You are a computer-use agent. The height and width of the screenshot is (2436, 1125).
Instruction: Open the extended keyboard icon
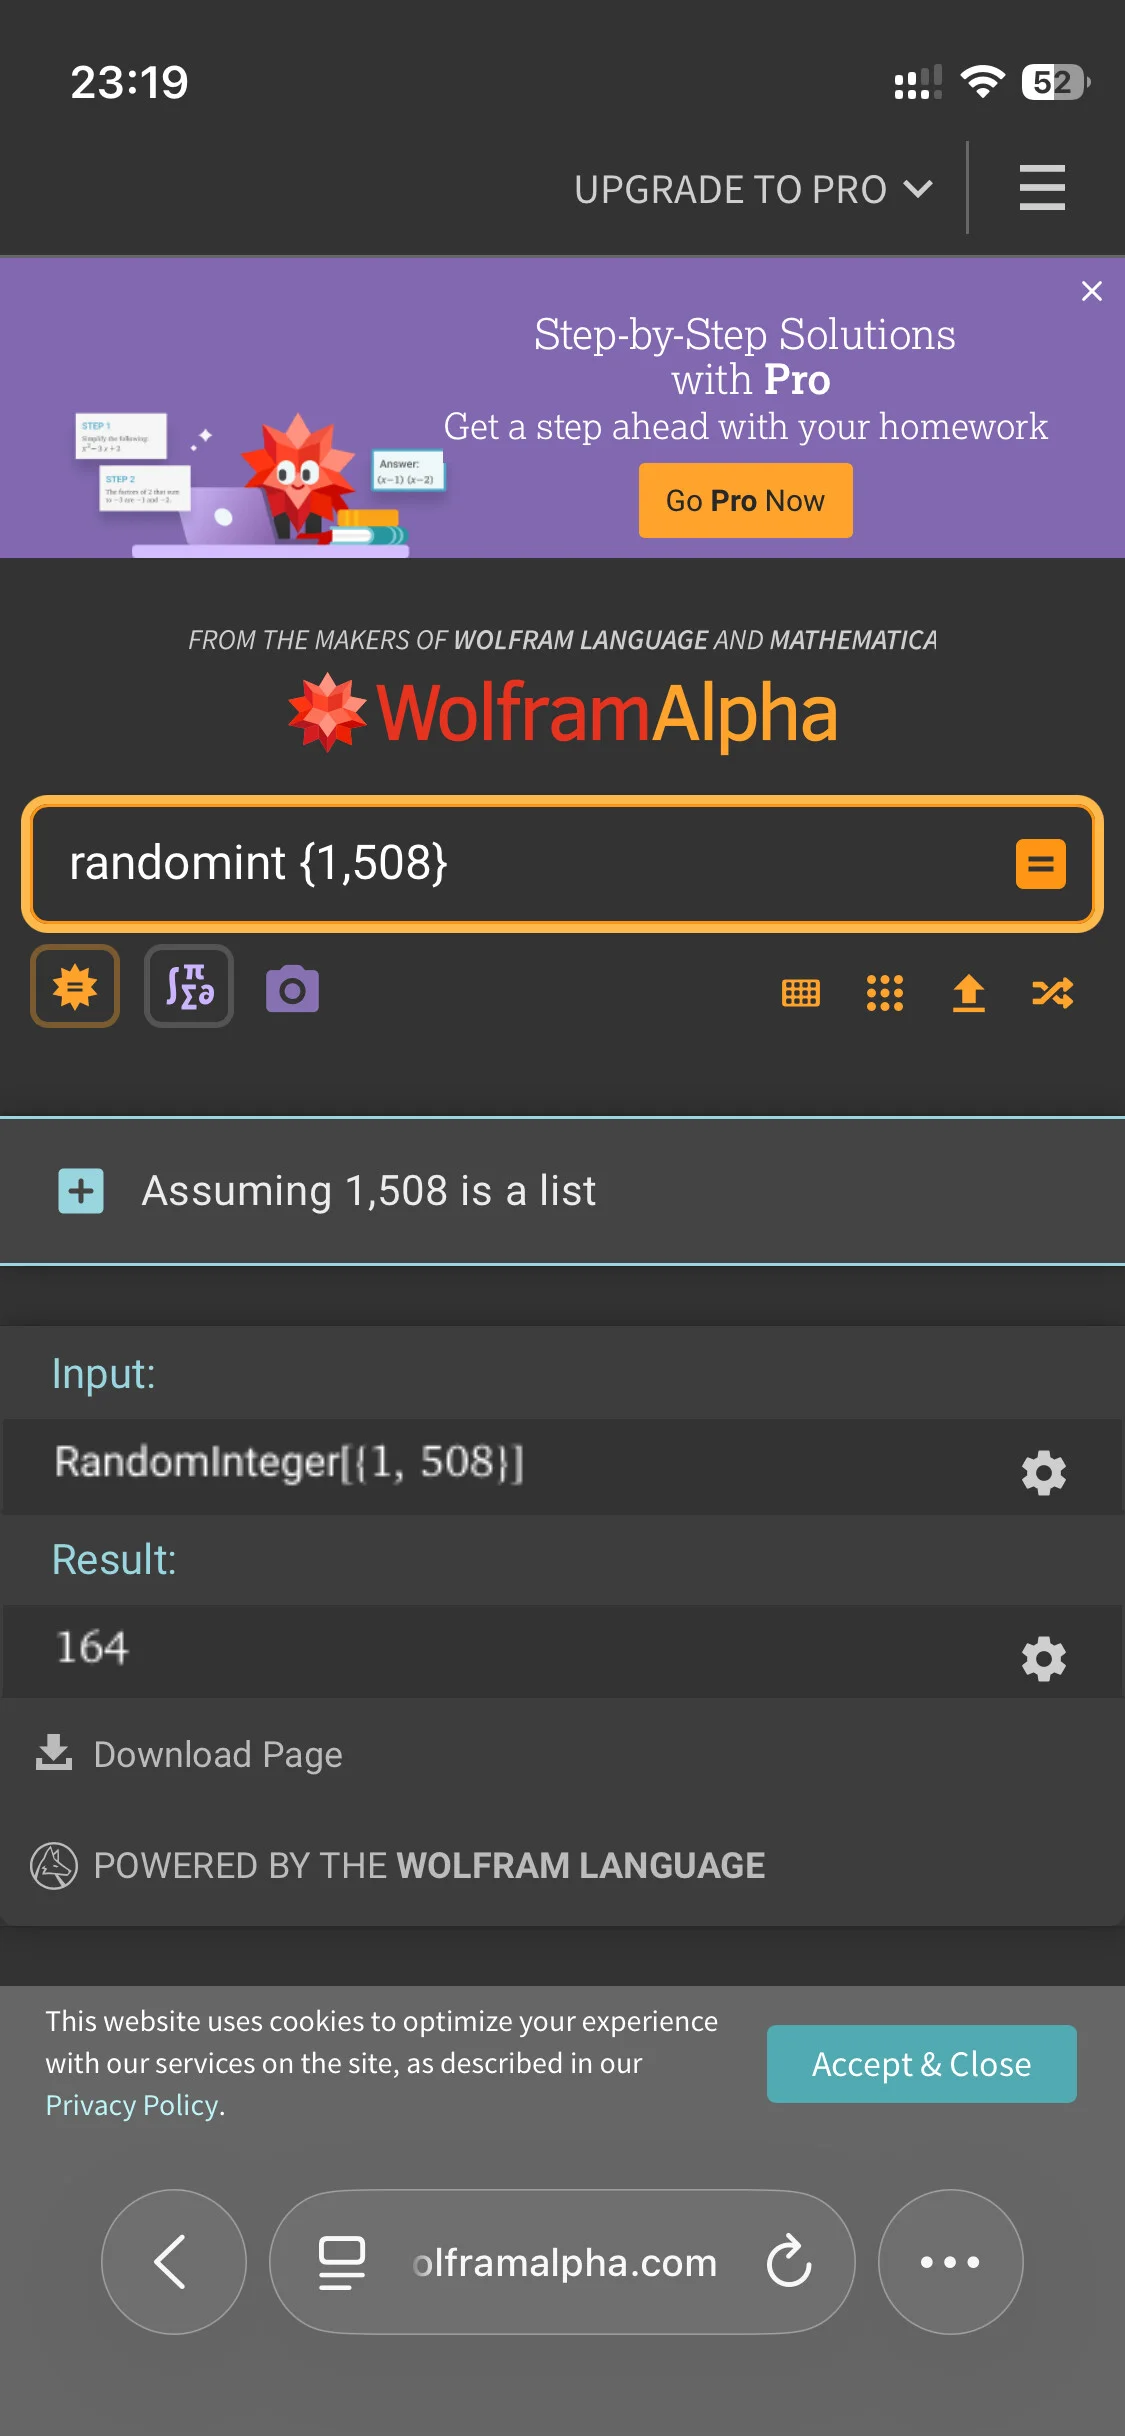800,993
